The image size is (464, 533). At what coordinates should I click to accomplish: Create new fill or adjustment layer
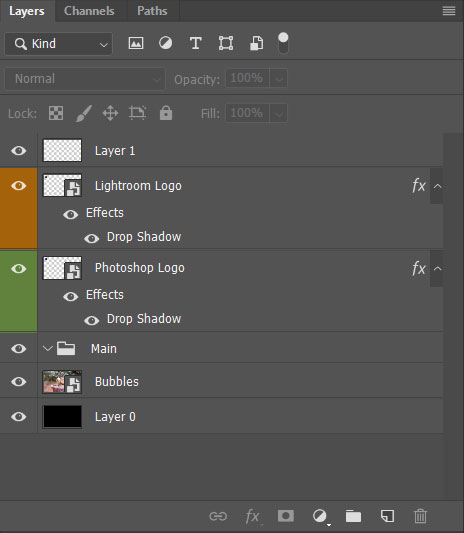point(320,517)
